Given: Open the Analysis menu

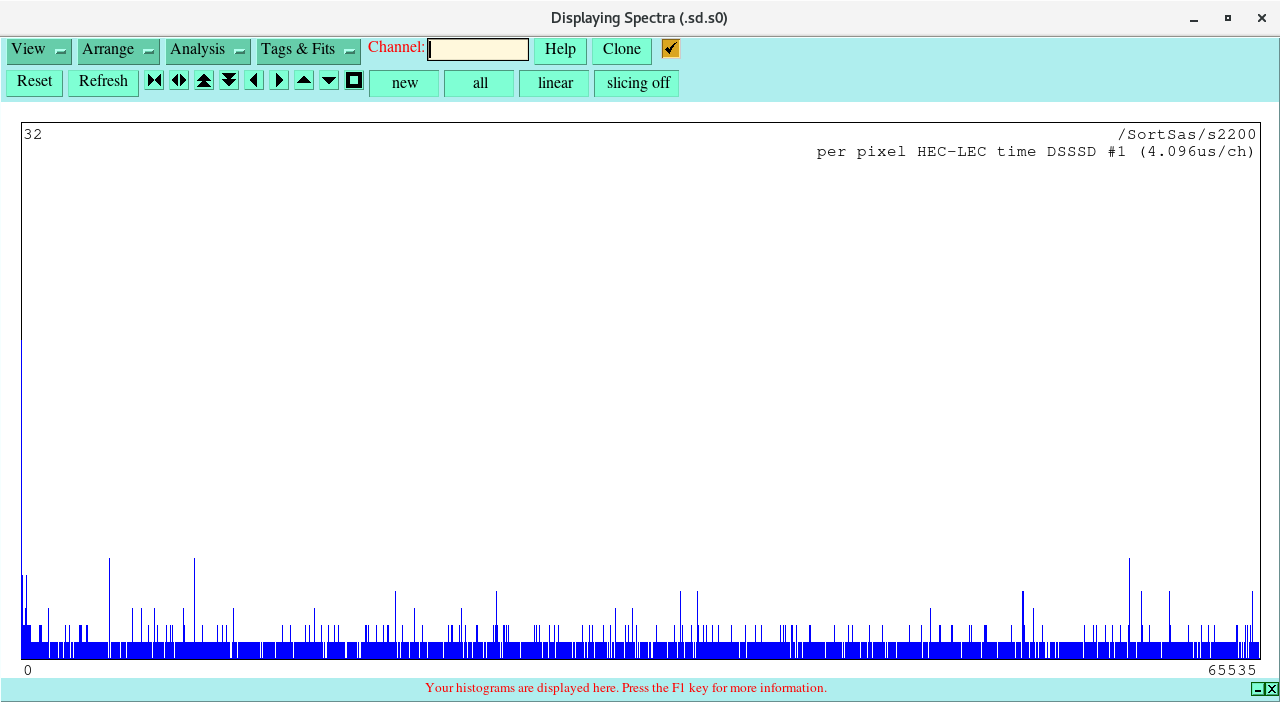Looking at the screenshot, I should (208, 50).
